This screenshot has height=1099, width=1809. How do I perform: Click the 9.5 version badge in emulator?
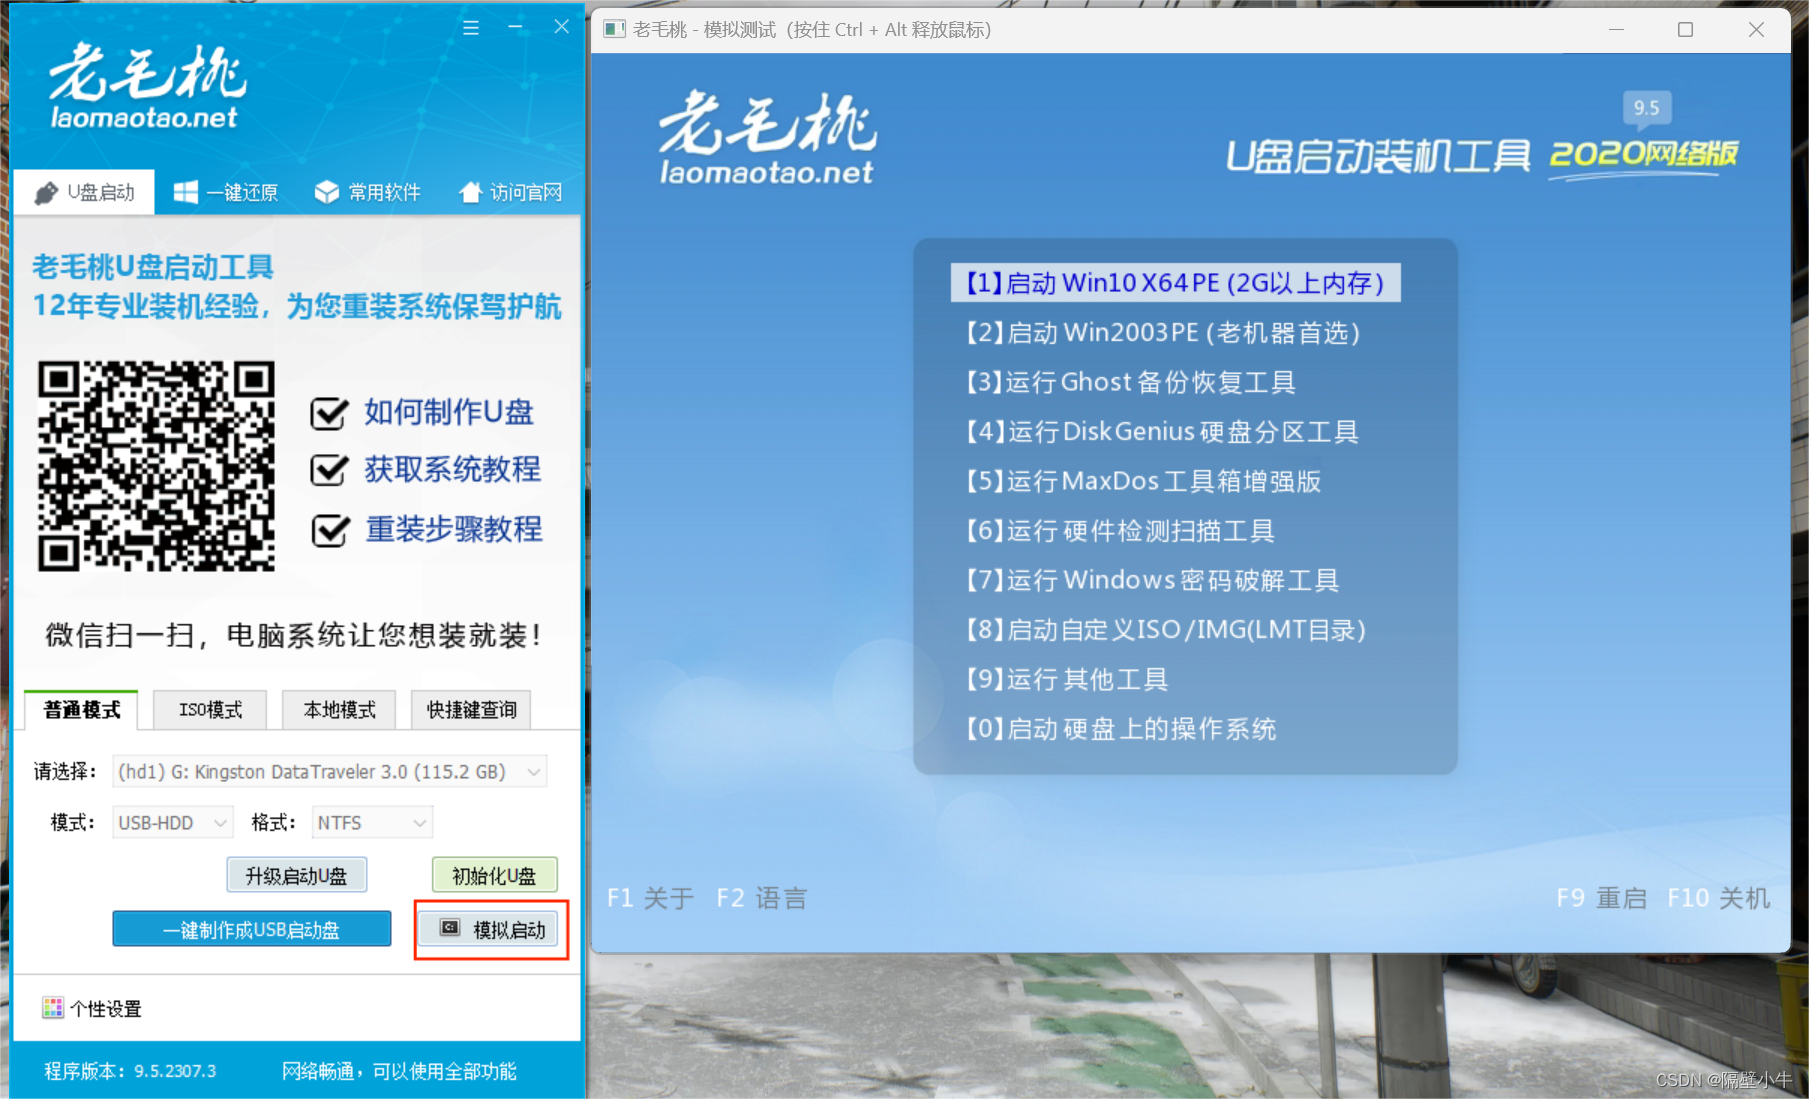click(x=1646, y=108)
